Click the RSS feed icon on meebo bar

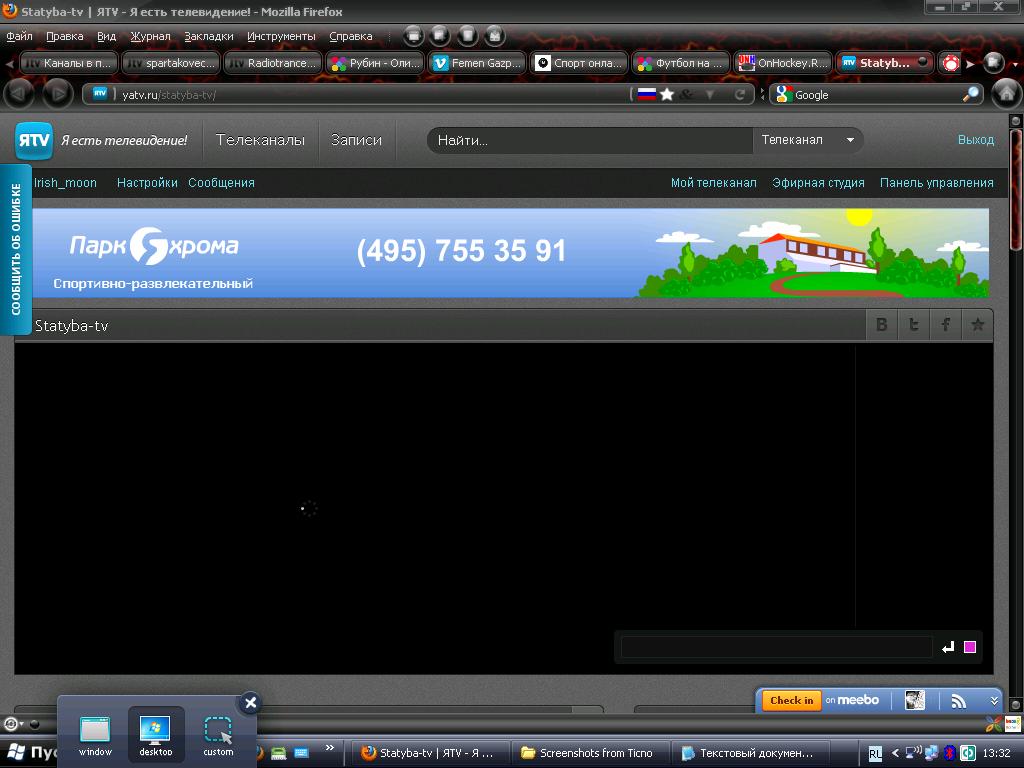(x=958, y=701)
